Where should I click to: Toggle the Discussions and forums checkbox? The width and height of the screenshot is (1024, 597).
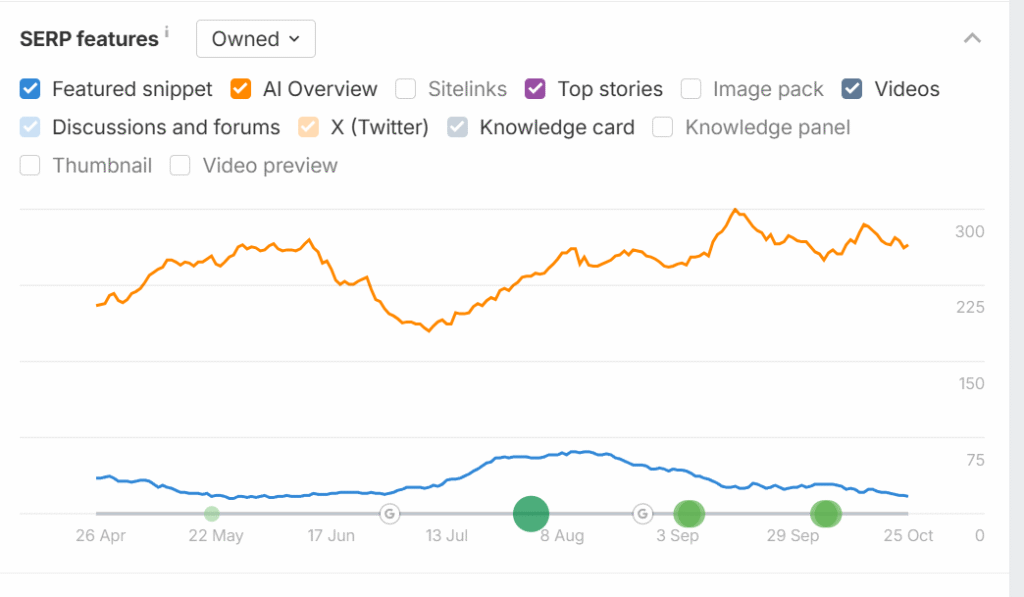[x=30, y=127]
